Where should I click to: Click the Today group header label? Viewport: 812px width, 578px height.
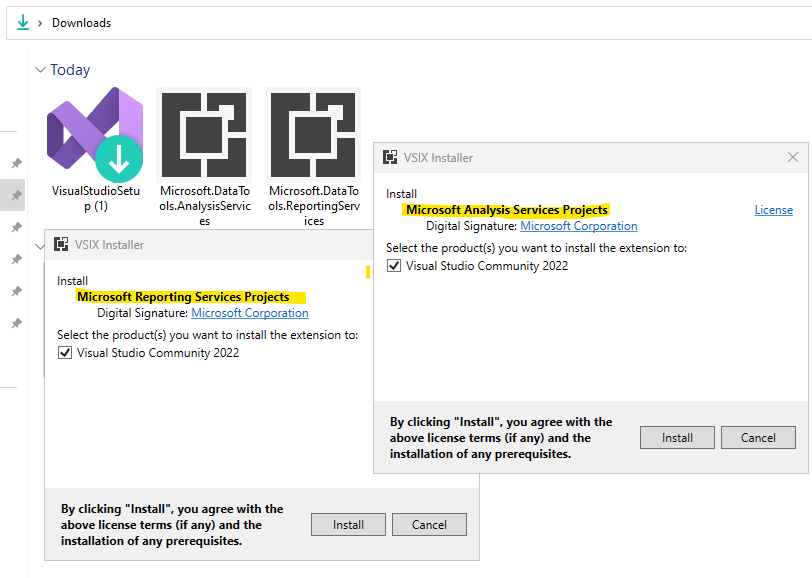pos(70,69)
